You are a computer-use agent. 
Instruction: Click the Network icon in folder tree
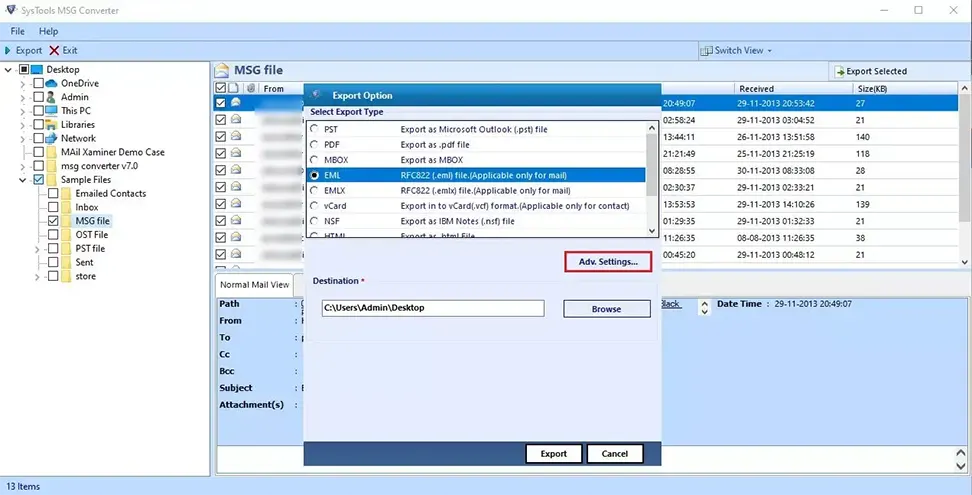point(52,138)
